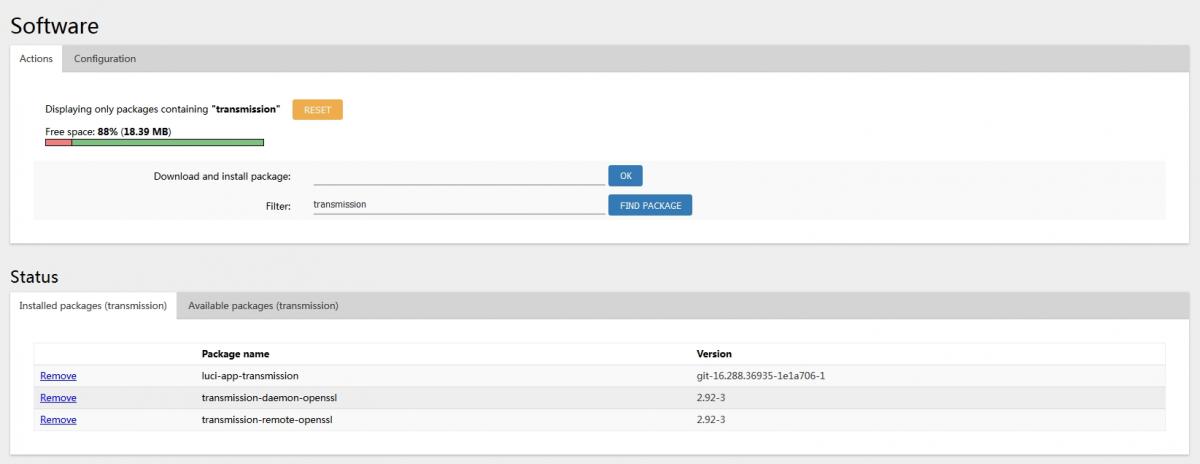Switch to the Actions tab
The height and width of the screenshot is (464, 1200).
click(x=36, y=59)
